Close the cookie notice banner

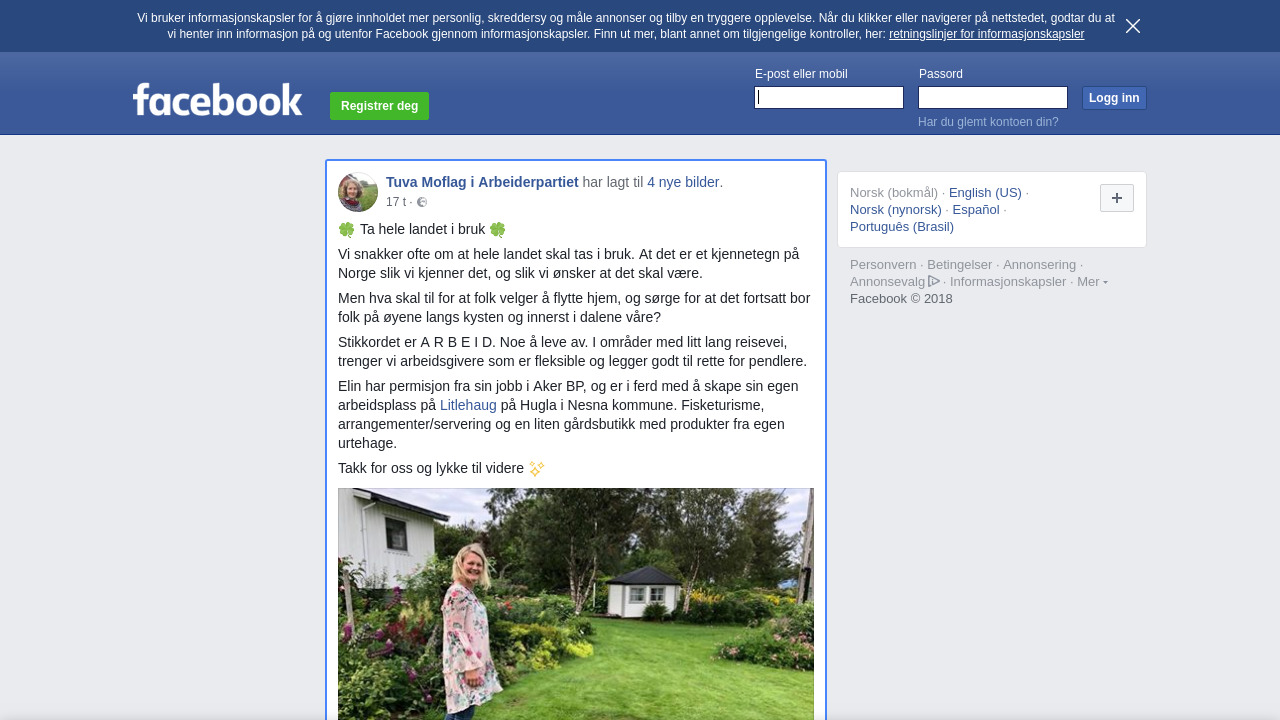click(1133, 26)
